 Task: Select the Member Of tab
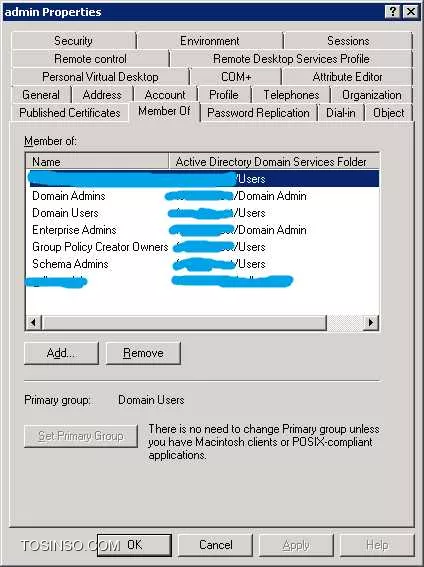click(x=164, y=111)
